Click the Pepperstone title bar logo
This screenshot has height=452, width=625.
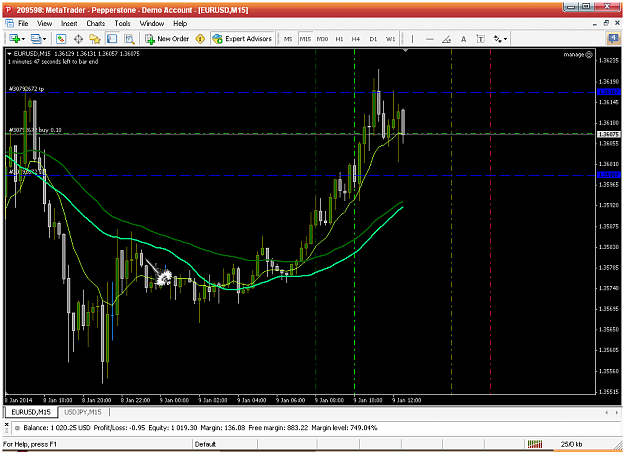coord(8,10)
